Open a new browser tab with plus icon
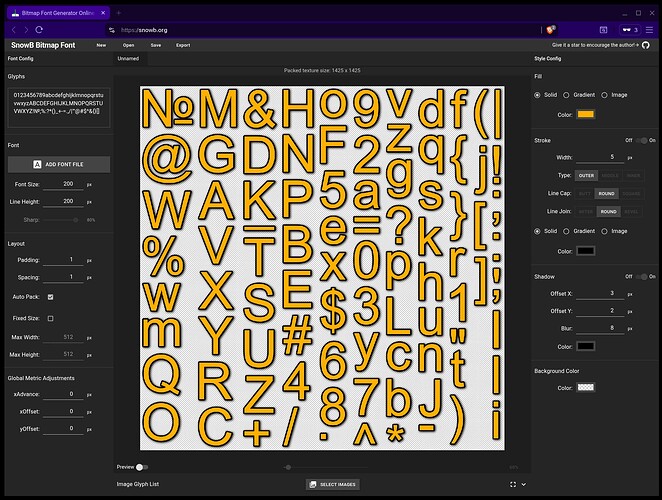The width and height of the screenshot is (662, 500). (x=119, y=13)
